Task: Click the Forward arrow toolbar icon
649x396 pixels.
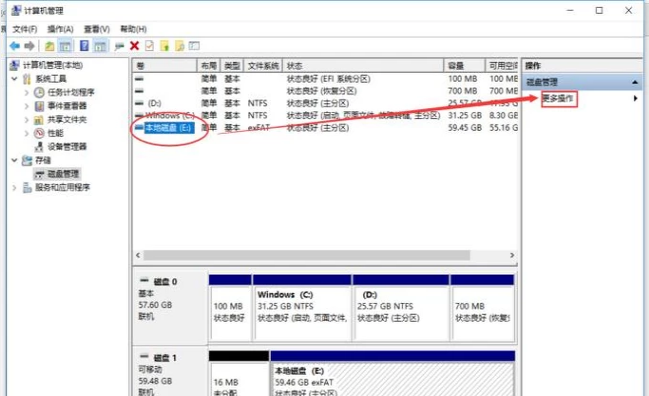Action: (x=29, y=46)
